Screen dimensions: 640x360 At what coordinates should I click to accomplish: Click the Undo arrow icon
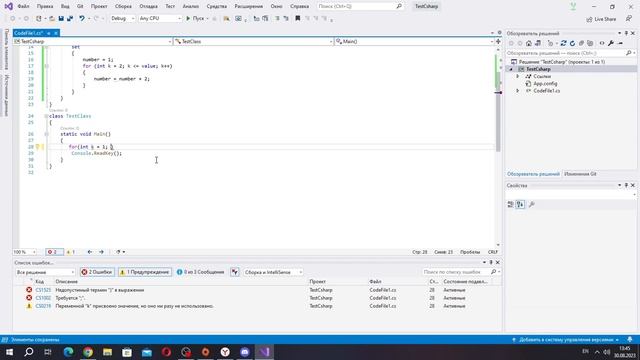click(82, 18)
